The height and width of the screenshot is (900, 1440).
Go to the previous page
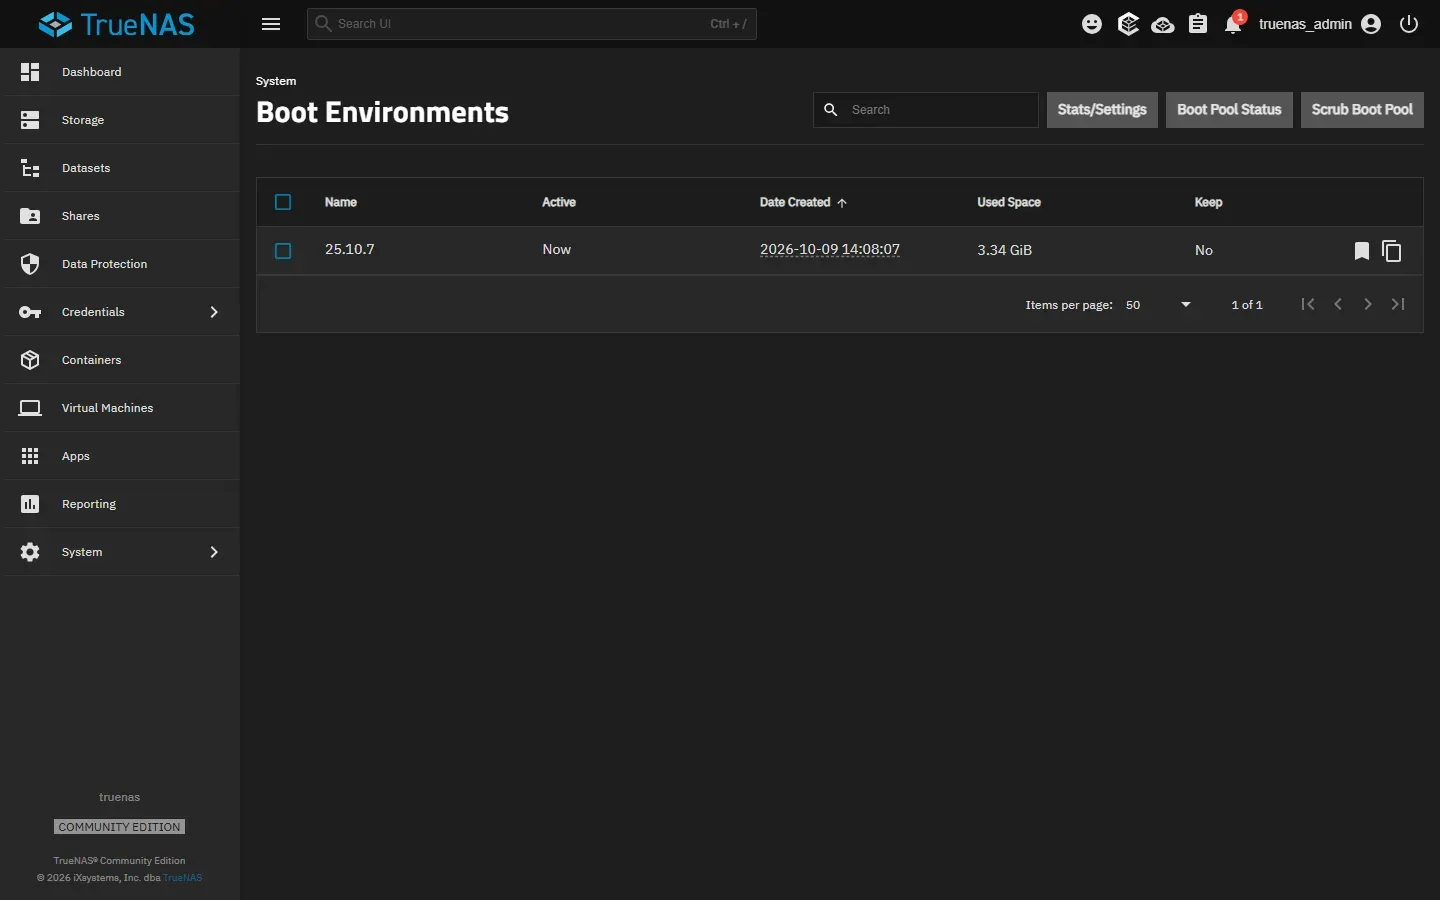coord(1338,304)
